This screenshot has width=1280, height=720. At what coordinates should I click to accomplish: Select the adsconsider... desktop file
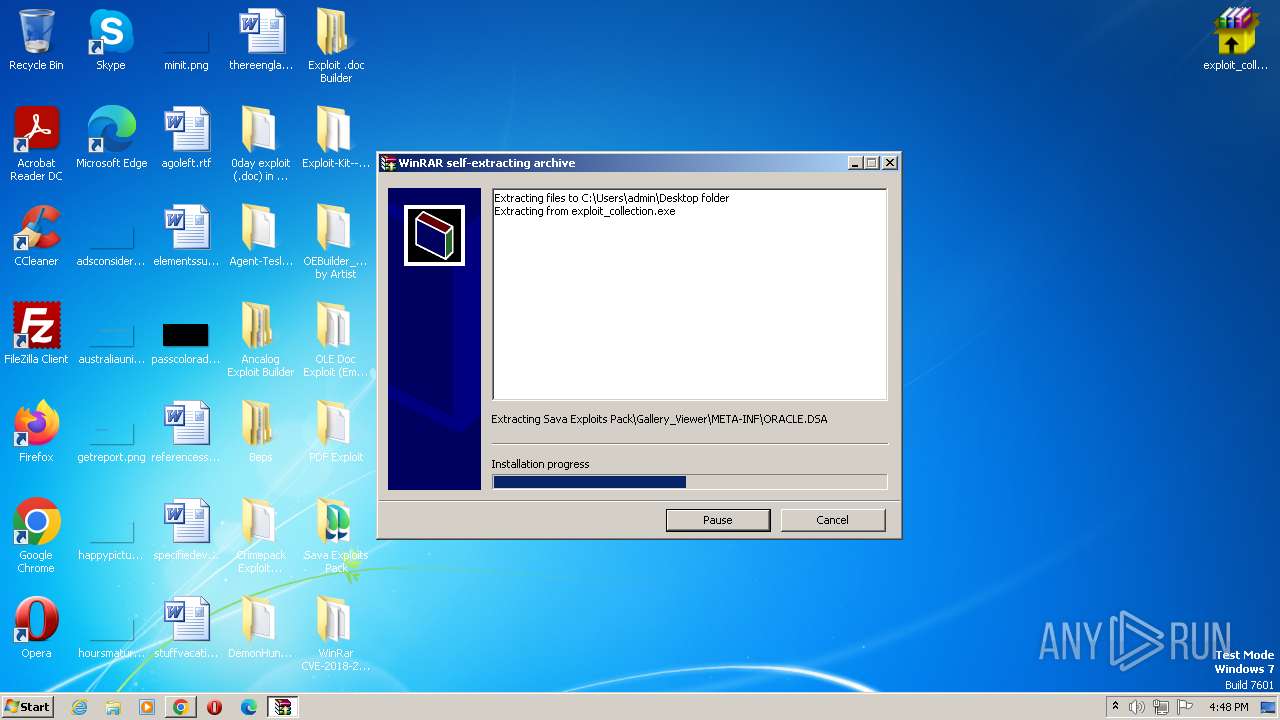111,244
